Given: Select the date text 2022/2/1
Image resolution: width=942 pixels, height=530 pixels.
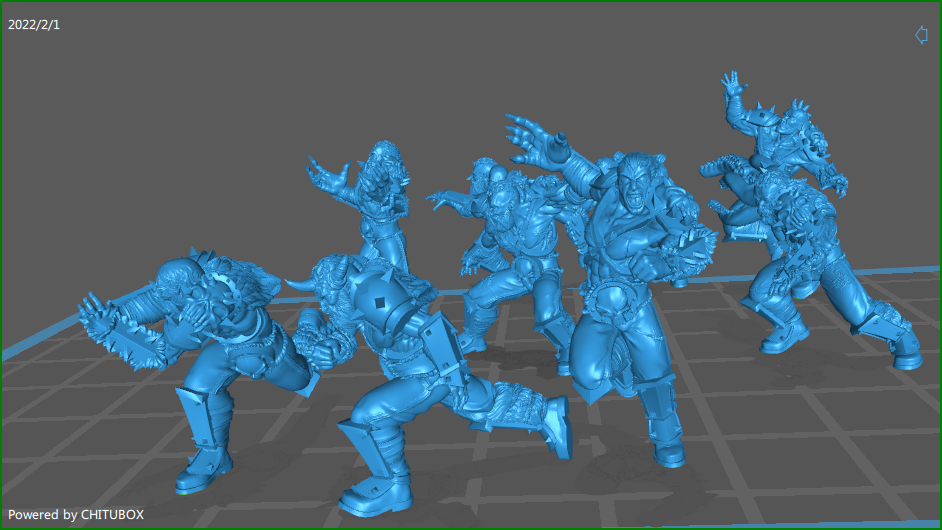Looking at the screenshot, I should pos(34,25).
